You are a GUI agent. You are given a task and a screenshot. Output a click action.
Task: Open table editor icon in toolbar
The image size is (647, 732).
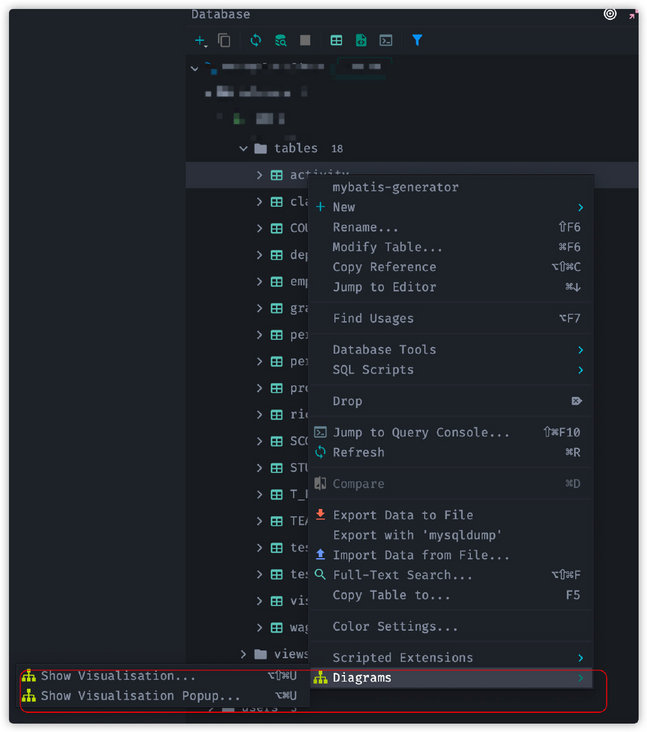click(x=336, y=41)
